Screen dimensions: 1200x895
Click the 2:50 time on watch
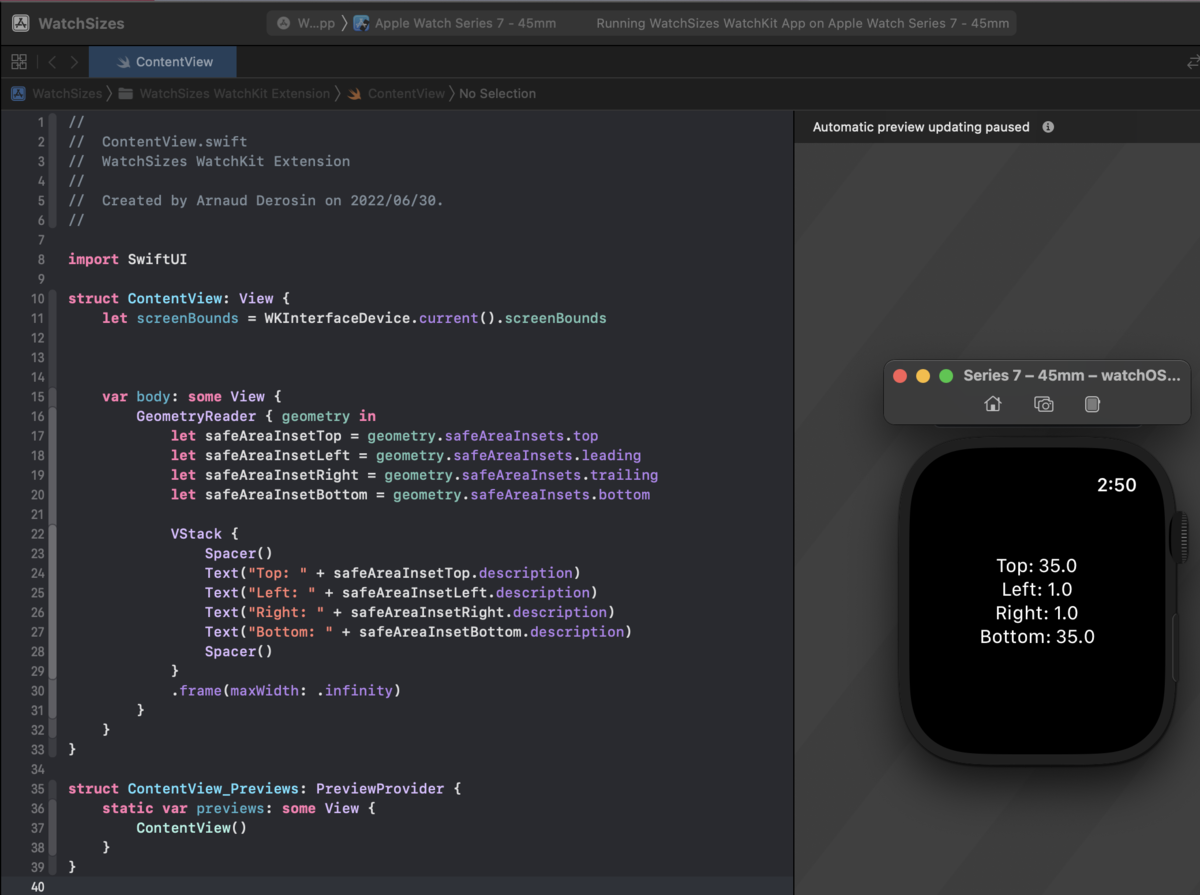(1117, 485)
